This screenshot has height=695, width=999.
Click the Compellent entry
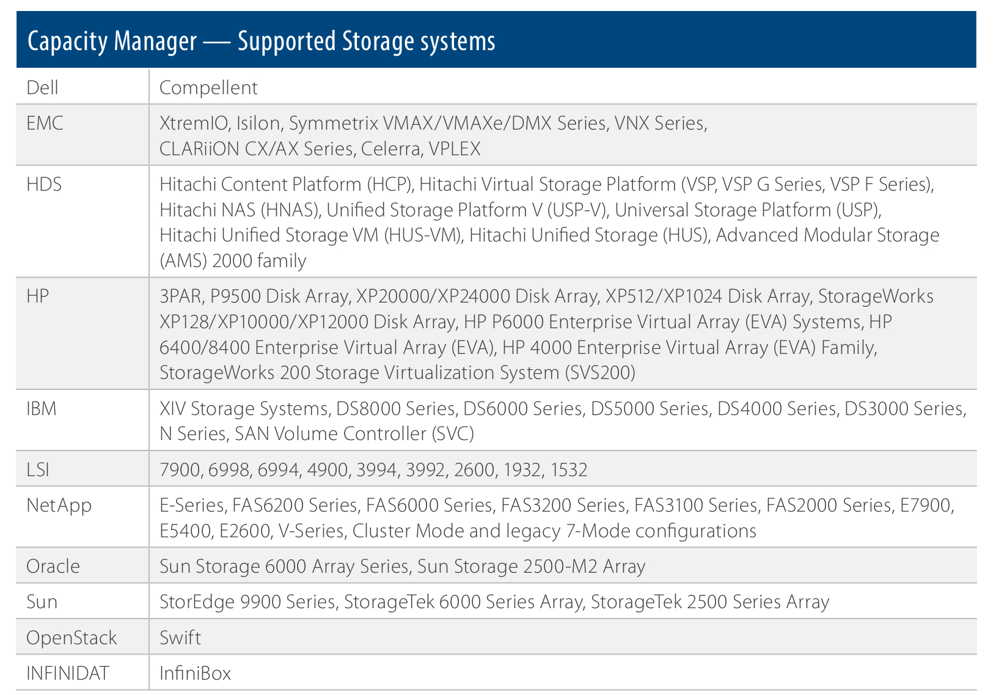pyautogui.click(x=208, y=88)
